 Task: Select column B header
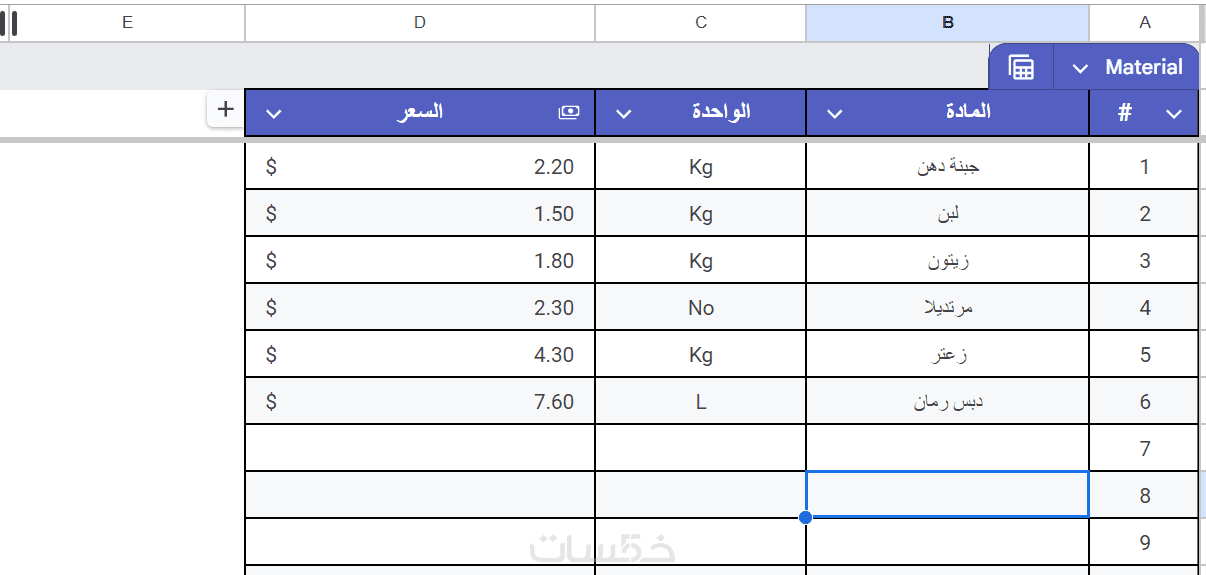pyautogui.click(x=947, y=22)
